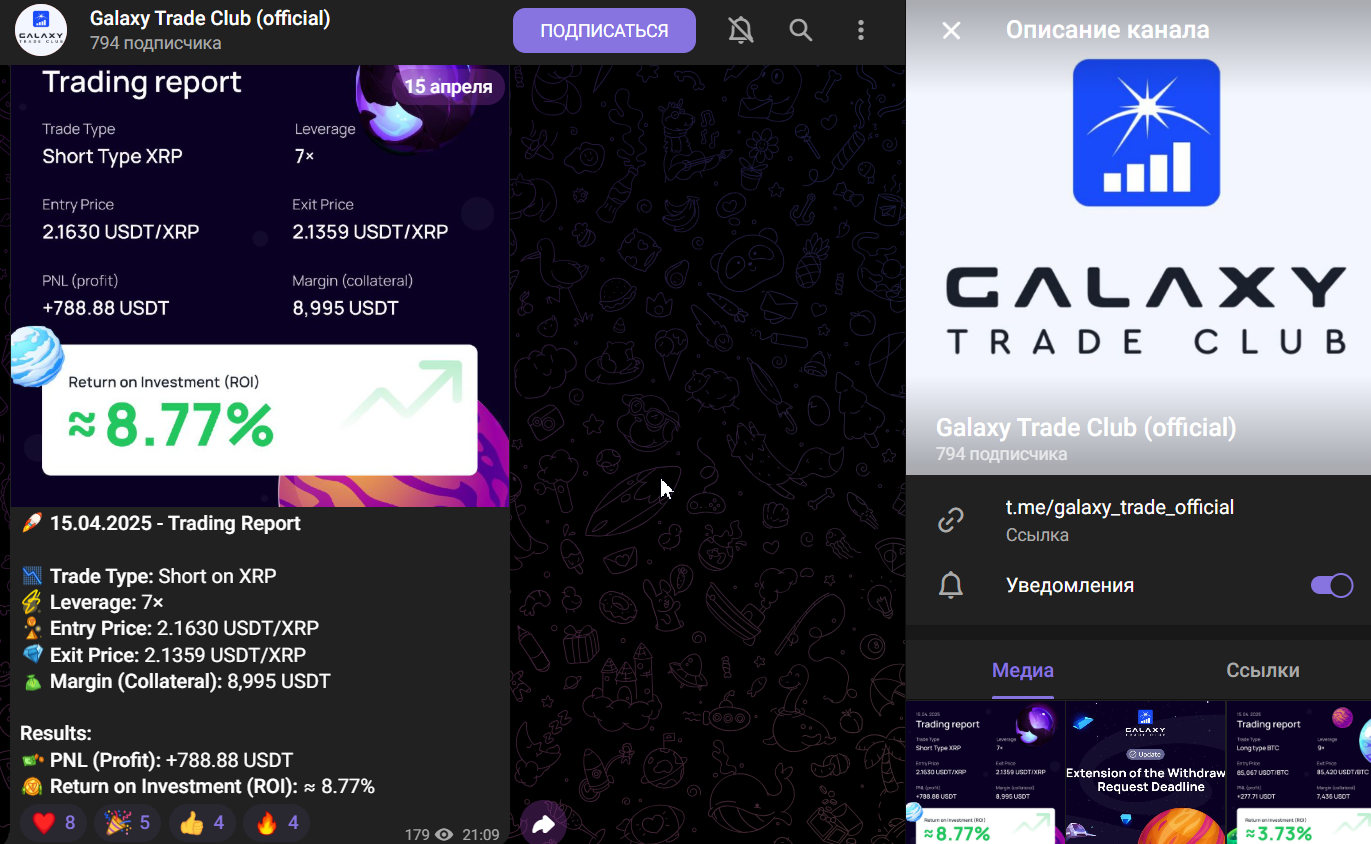1371x844 pixels.
Task: Open the three-dot more options menu
Action: coord(860,31)
